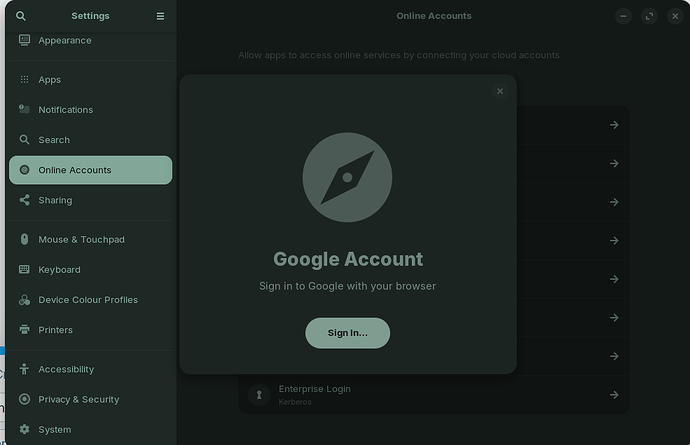Click the Accessibility figure icon
The height and width of the screenshot is (445, 690).
(24, 369)
